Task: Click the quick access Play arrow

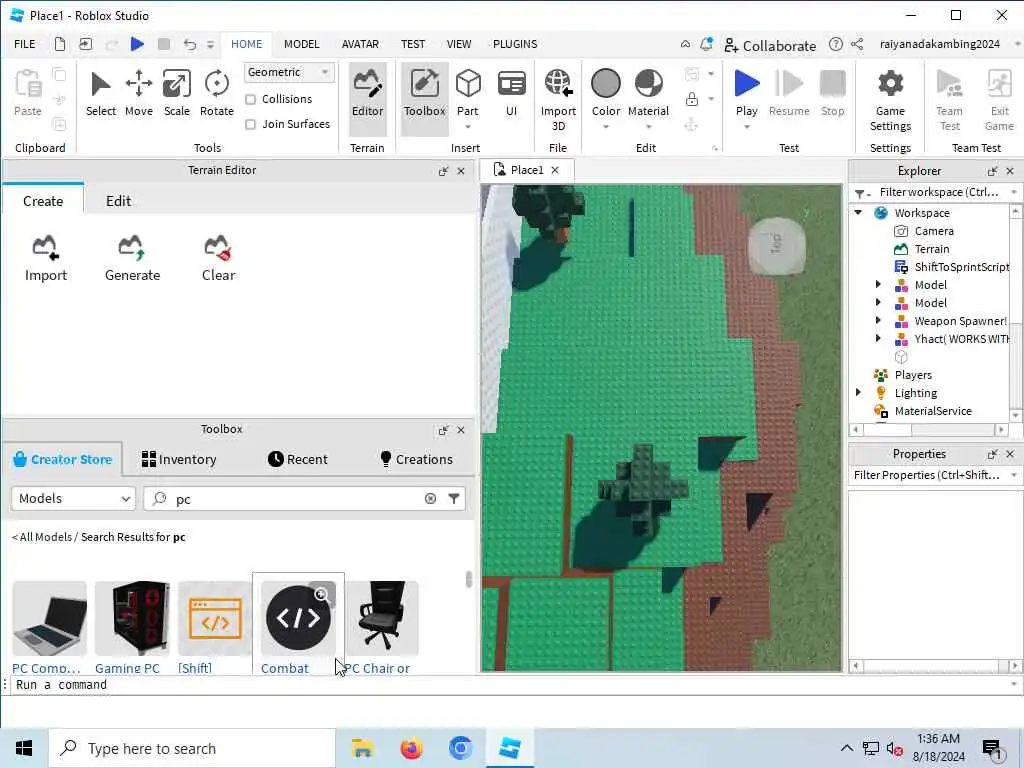Action: click(x=137, y=44)
